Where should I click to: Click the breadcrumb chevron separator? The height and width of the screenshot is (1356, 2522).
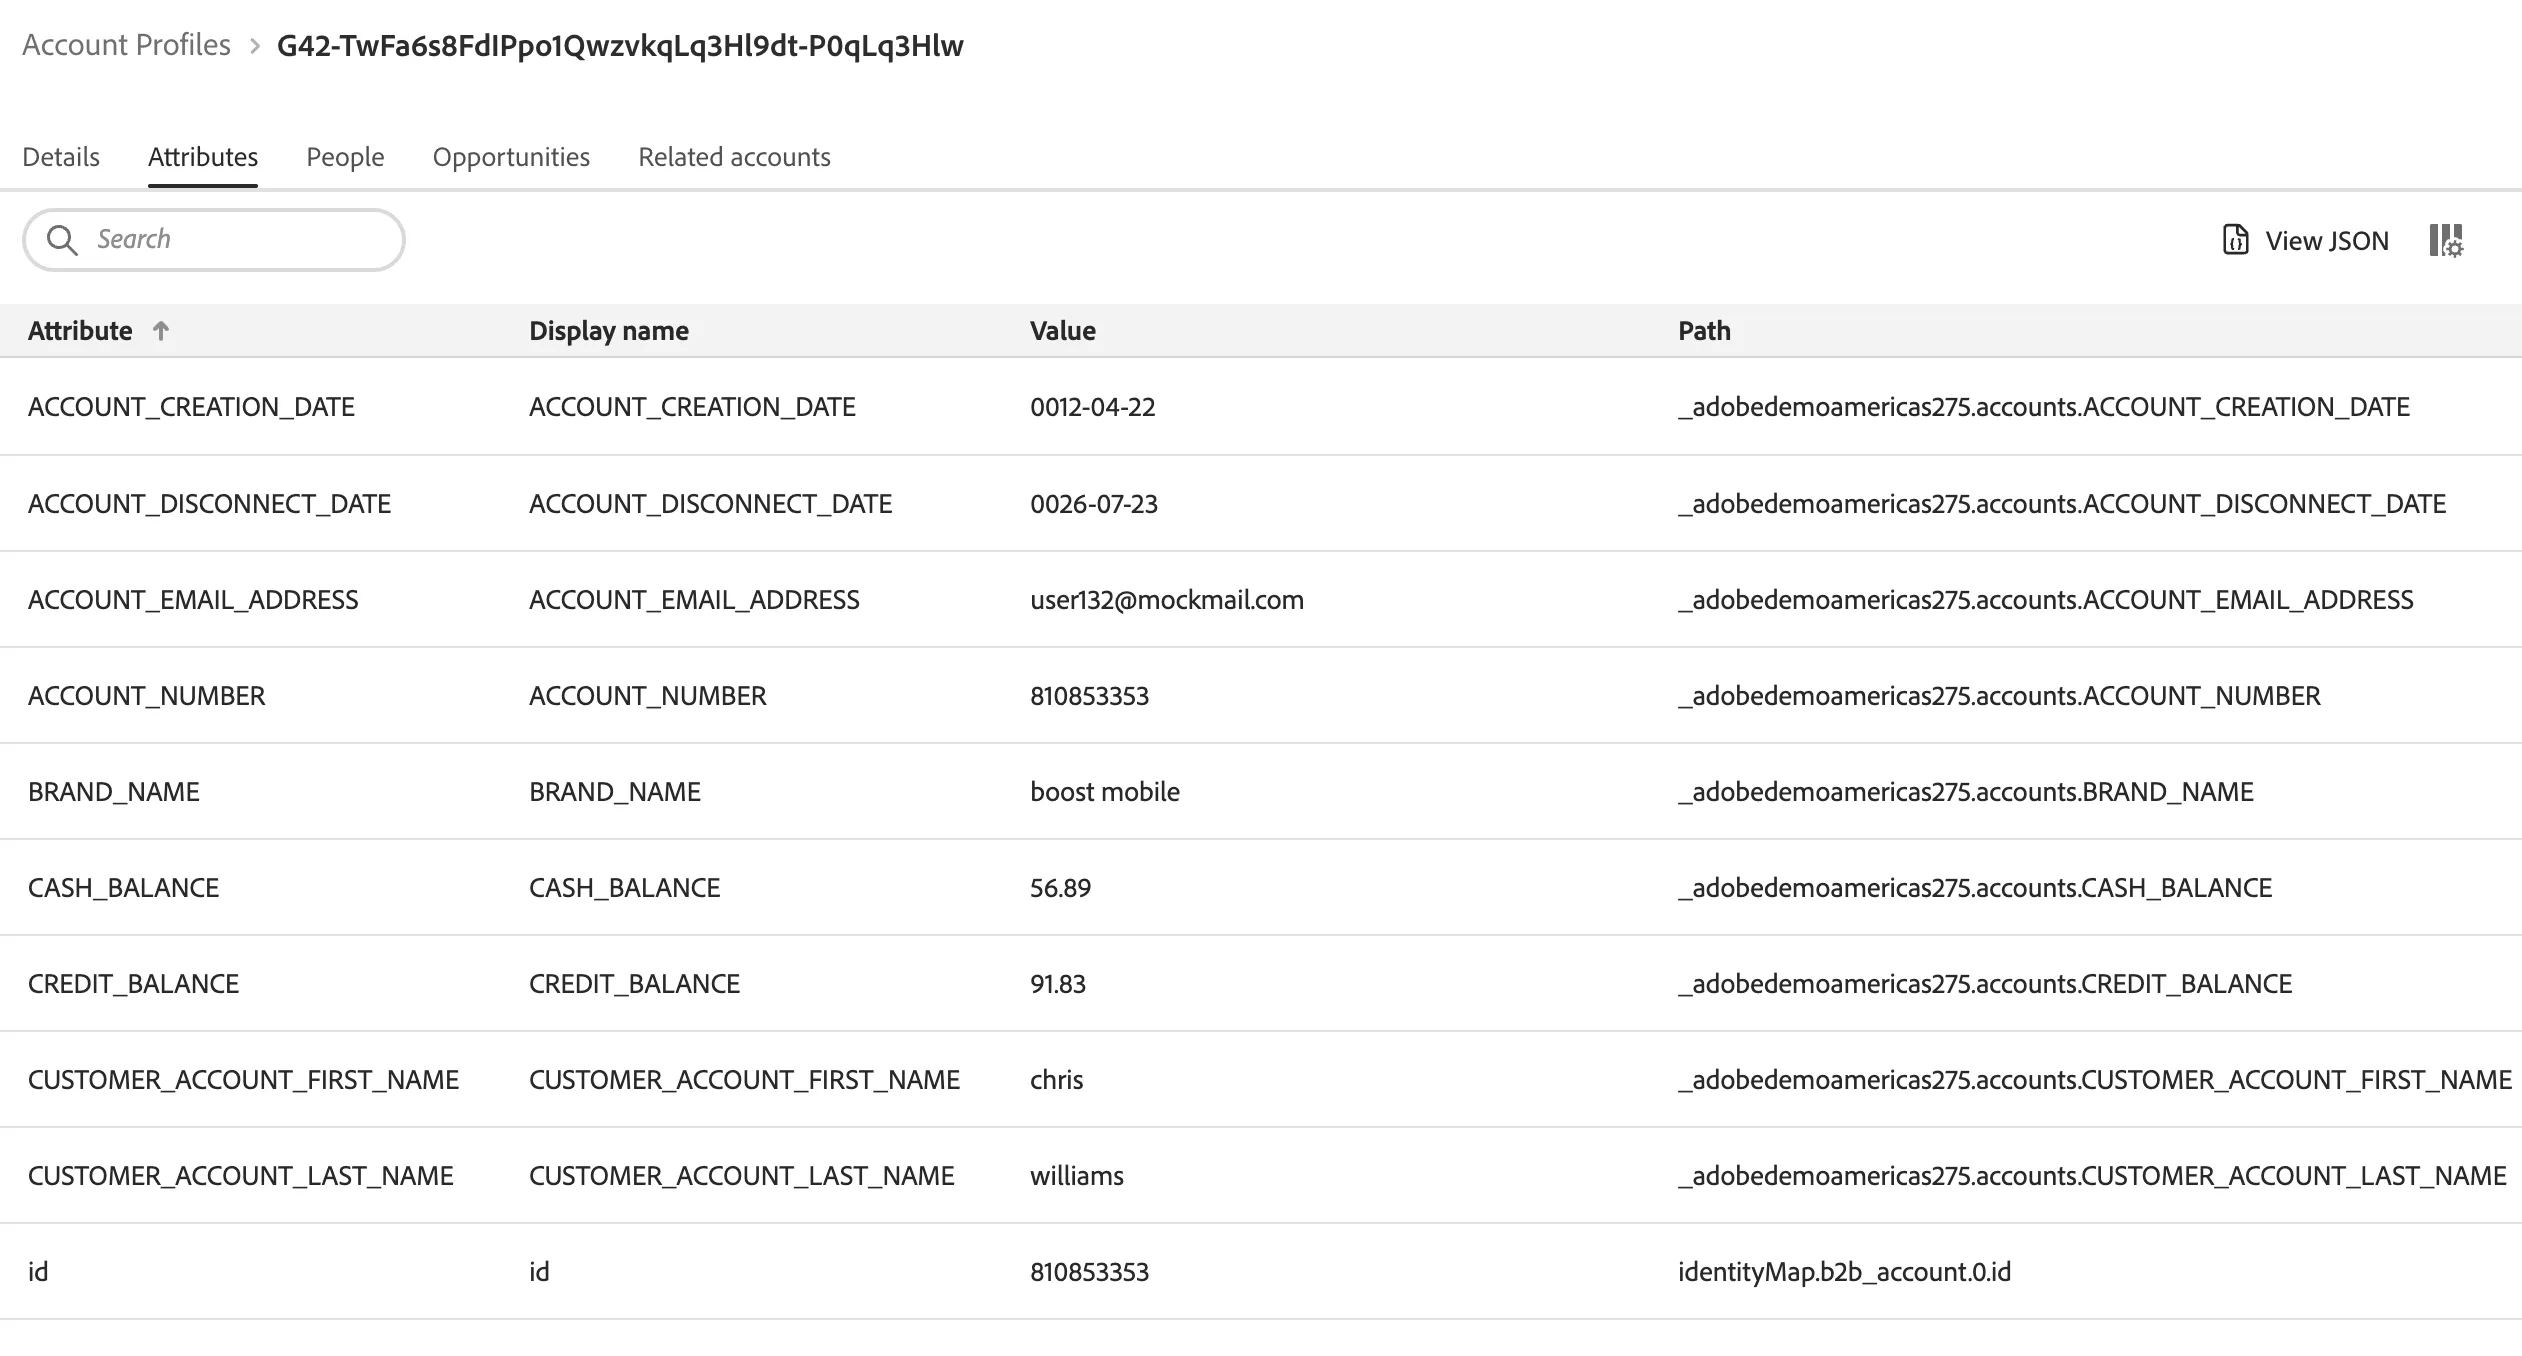pos(254,46)
